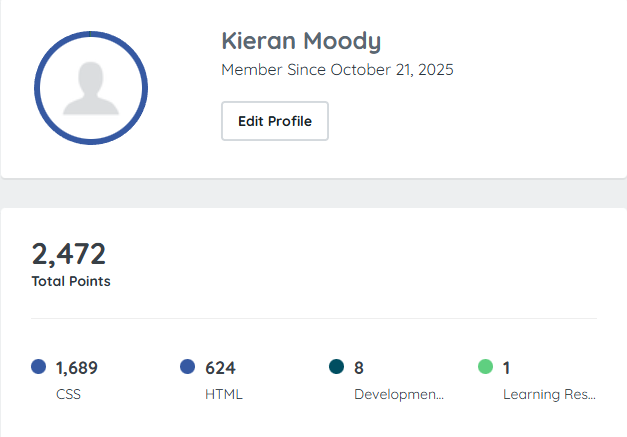This screenshot has height=437, width=627.
Task: Click the 2,472 total points number
Action: (68, 254)
